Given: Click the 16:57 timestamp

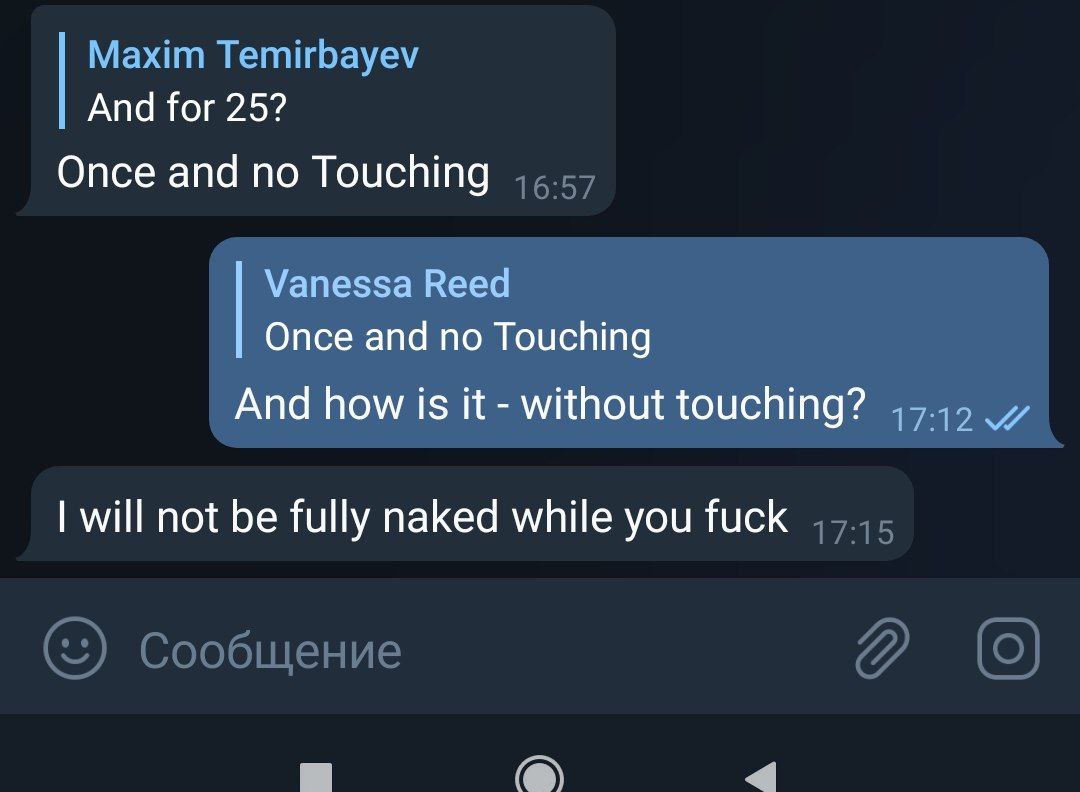Looking at the screenshot, I should (x=554, y=188).
